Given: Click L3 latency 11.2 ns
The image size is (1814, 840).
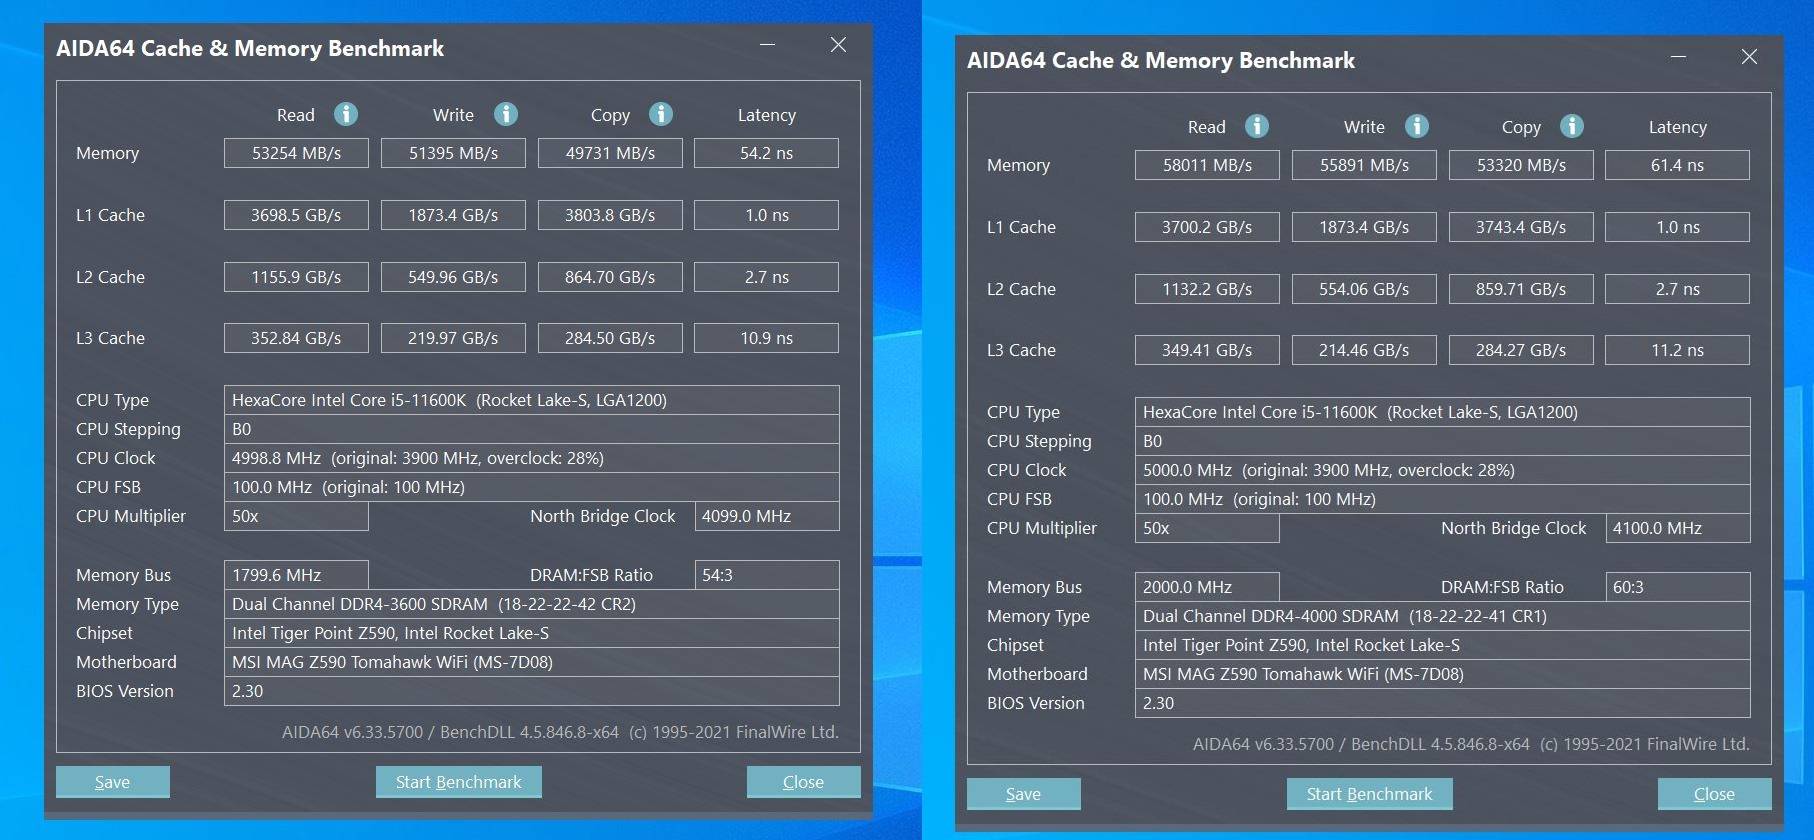Looking at the screenshot, I should click(1678, 350).
